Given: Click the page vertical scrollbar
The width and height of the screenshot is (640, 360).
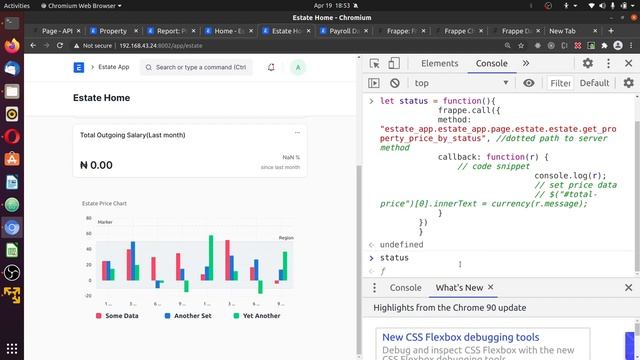Looking at the screenshot, I should (x=359, y=261).
